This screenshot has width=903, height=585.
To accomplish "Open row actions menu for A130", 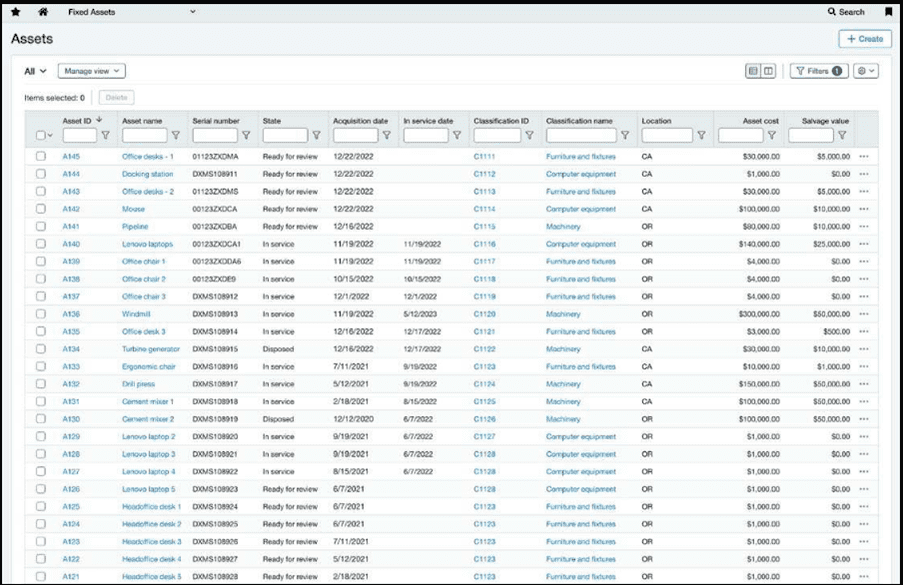I will click(864, 419).
